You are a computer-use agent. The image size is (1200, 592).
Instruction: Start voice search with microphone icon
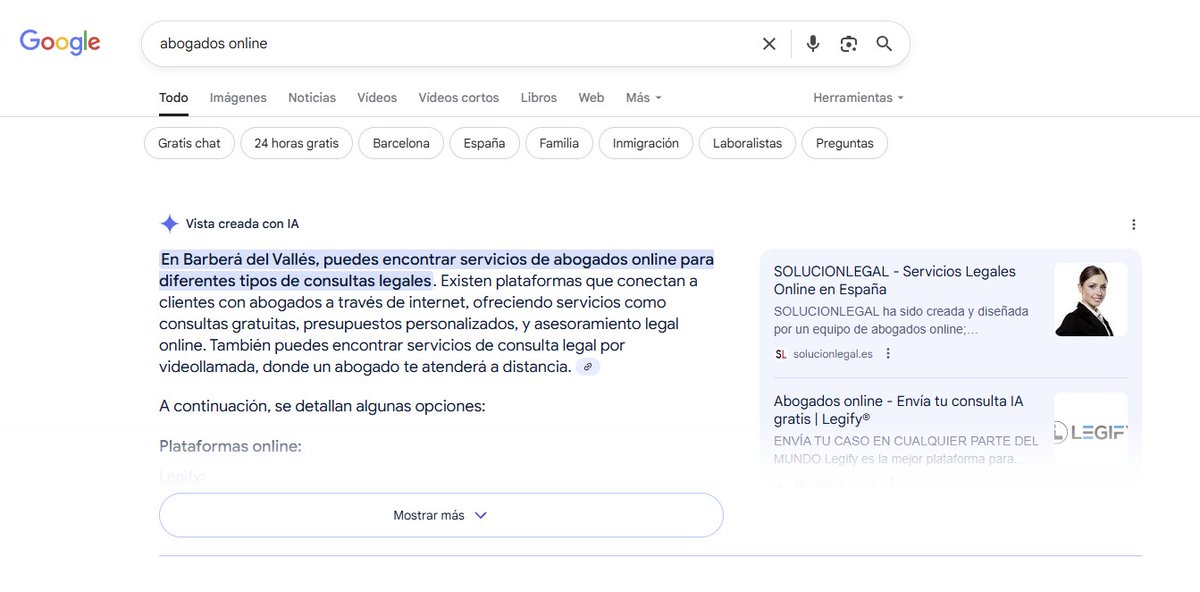(813, 44)
